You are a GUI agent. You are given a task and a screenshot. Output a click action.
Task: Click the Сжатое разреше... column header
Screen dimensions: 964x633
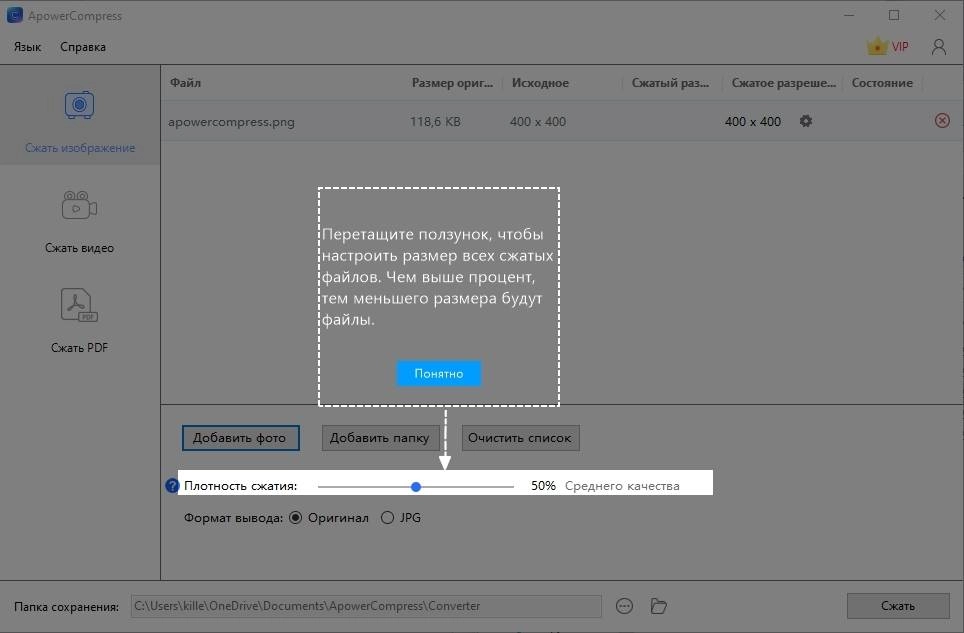(x=783, y=83)
